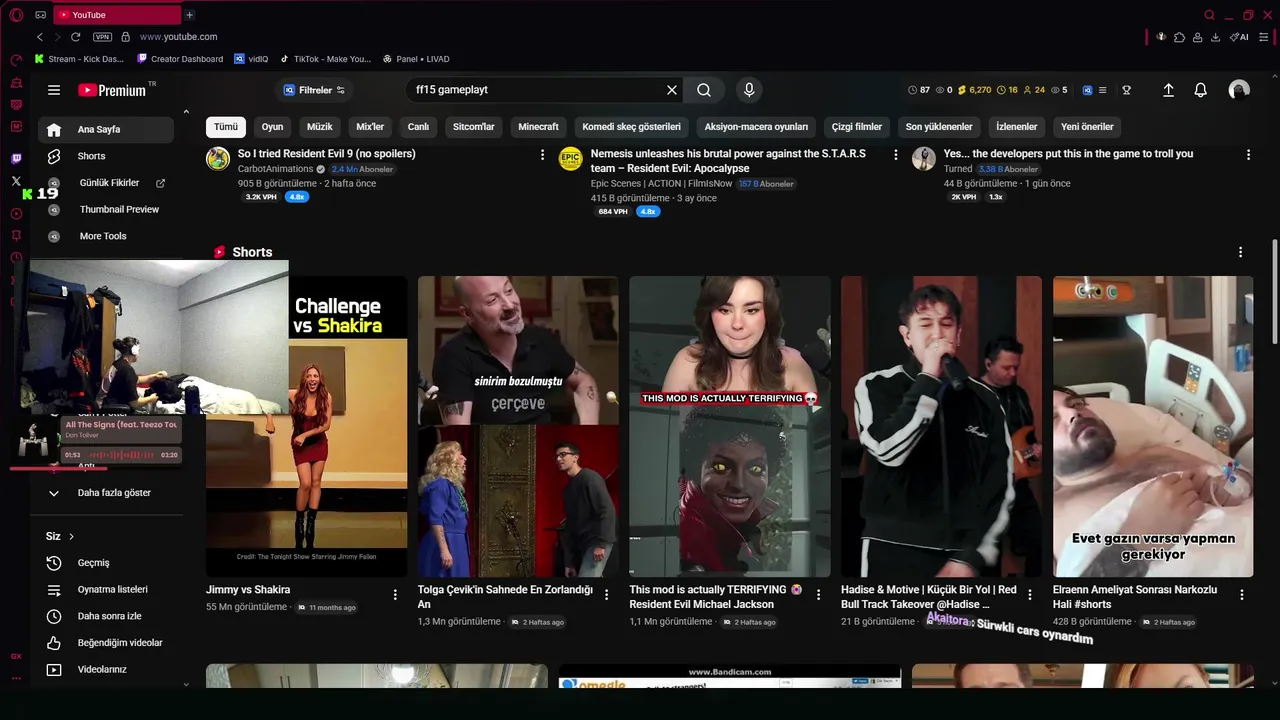The height and width of the screenshot is (720, 1280).
Task: Open Daha sonra izle in sidebar
Action: pos(106,616)
